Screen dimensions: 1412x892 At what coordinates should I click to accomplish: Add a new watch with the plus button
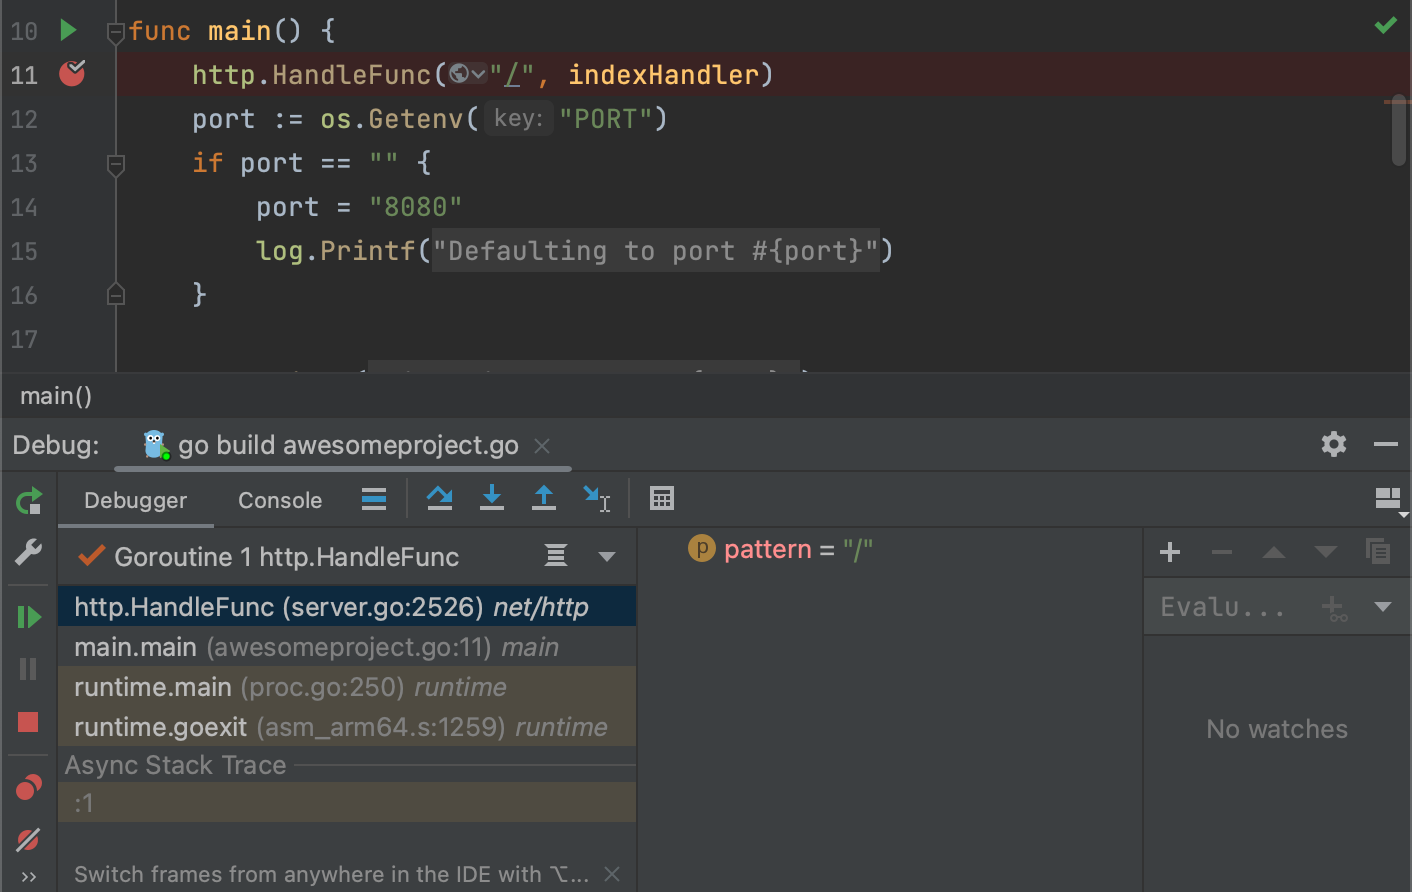[x=1170, y=551]
